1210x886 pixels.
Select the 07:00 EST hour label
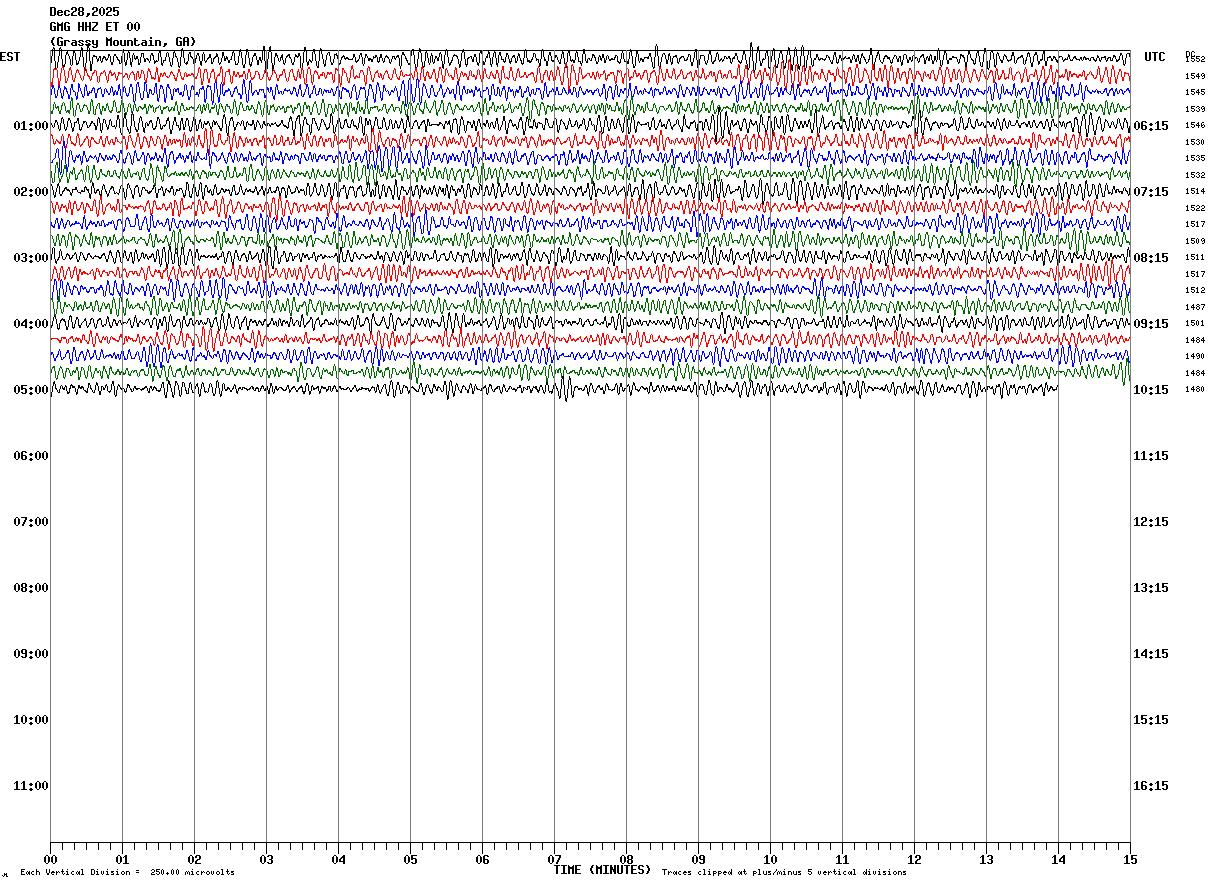[x=31, y=522]
